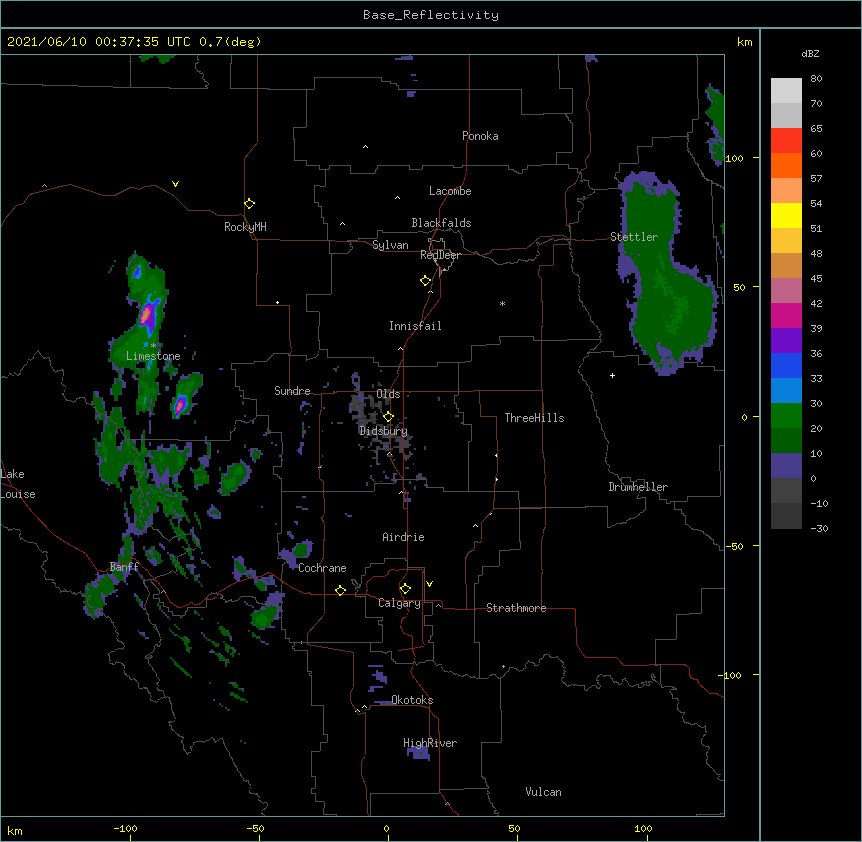This screenshot has height=842, width=862.
Task: Select the red 65–60 dBZ legend swatch
Action: coord(786,141)
